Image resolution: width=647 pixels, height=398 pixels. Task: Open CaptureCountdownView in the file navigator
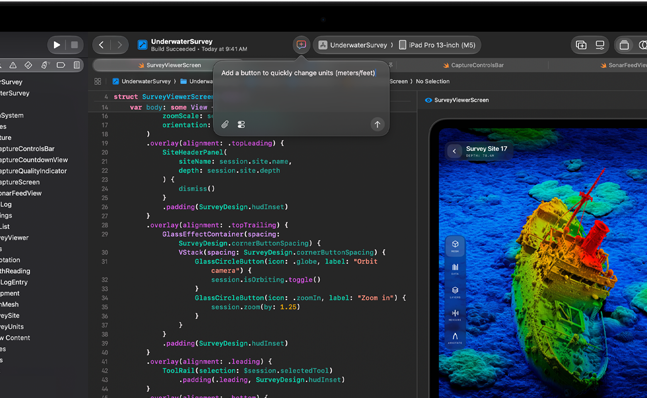34,160
